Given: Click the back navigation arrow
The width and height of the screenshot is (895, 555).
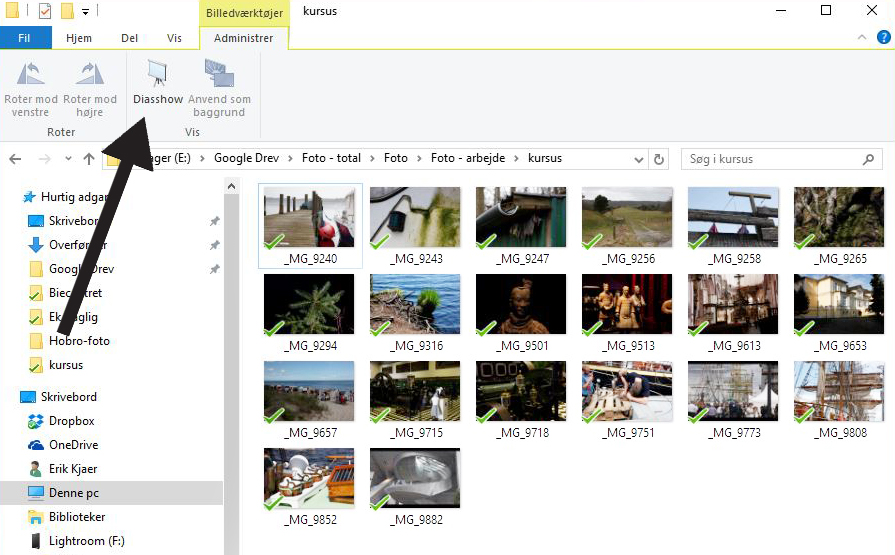Looking at the screenshot, I should [x=16, y=159].
